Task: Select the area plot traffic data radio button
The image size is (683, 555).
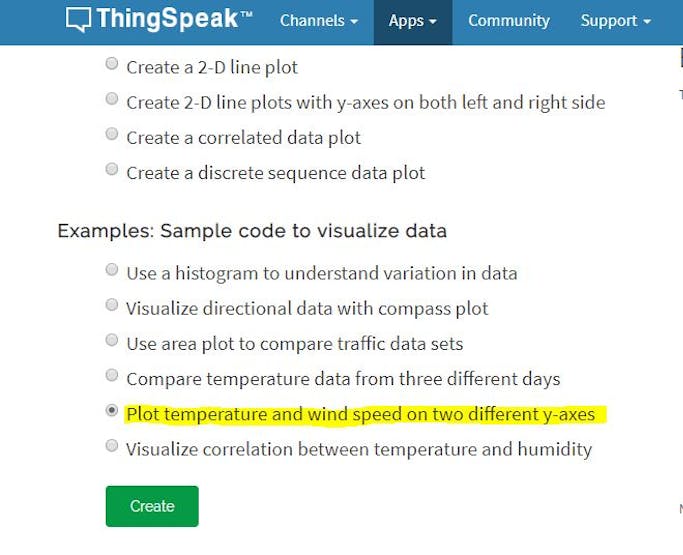Action: [112, 341]
